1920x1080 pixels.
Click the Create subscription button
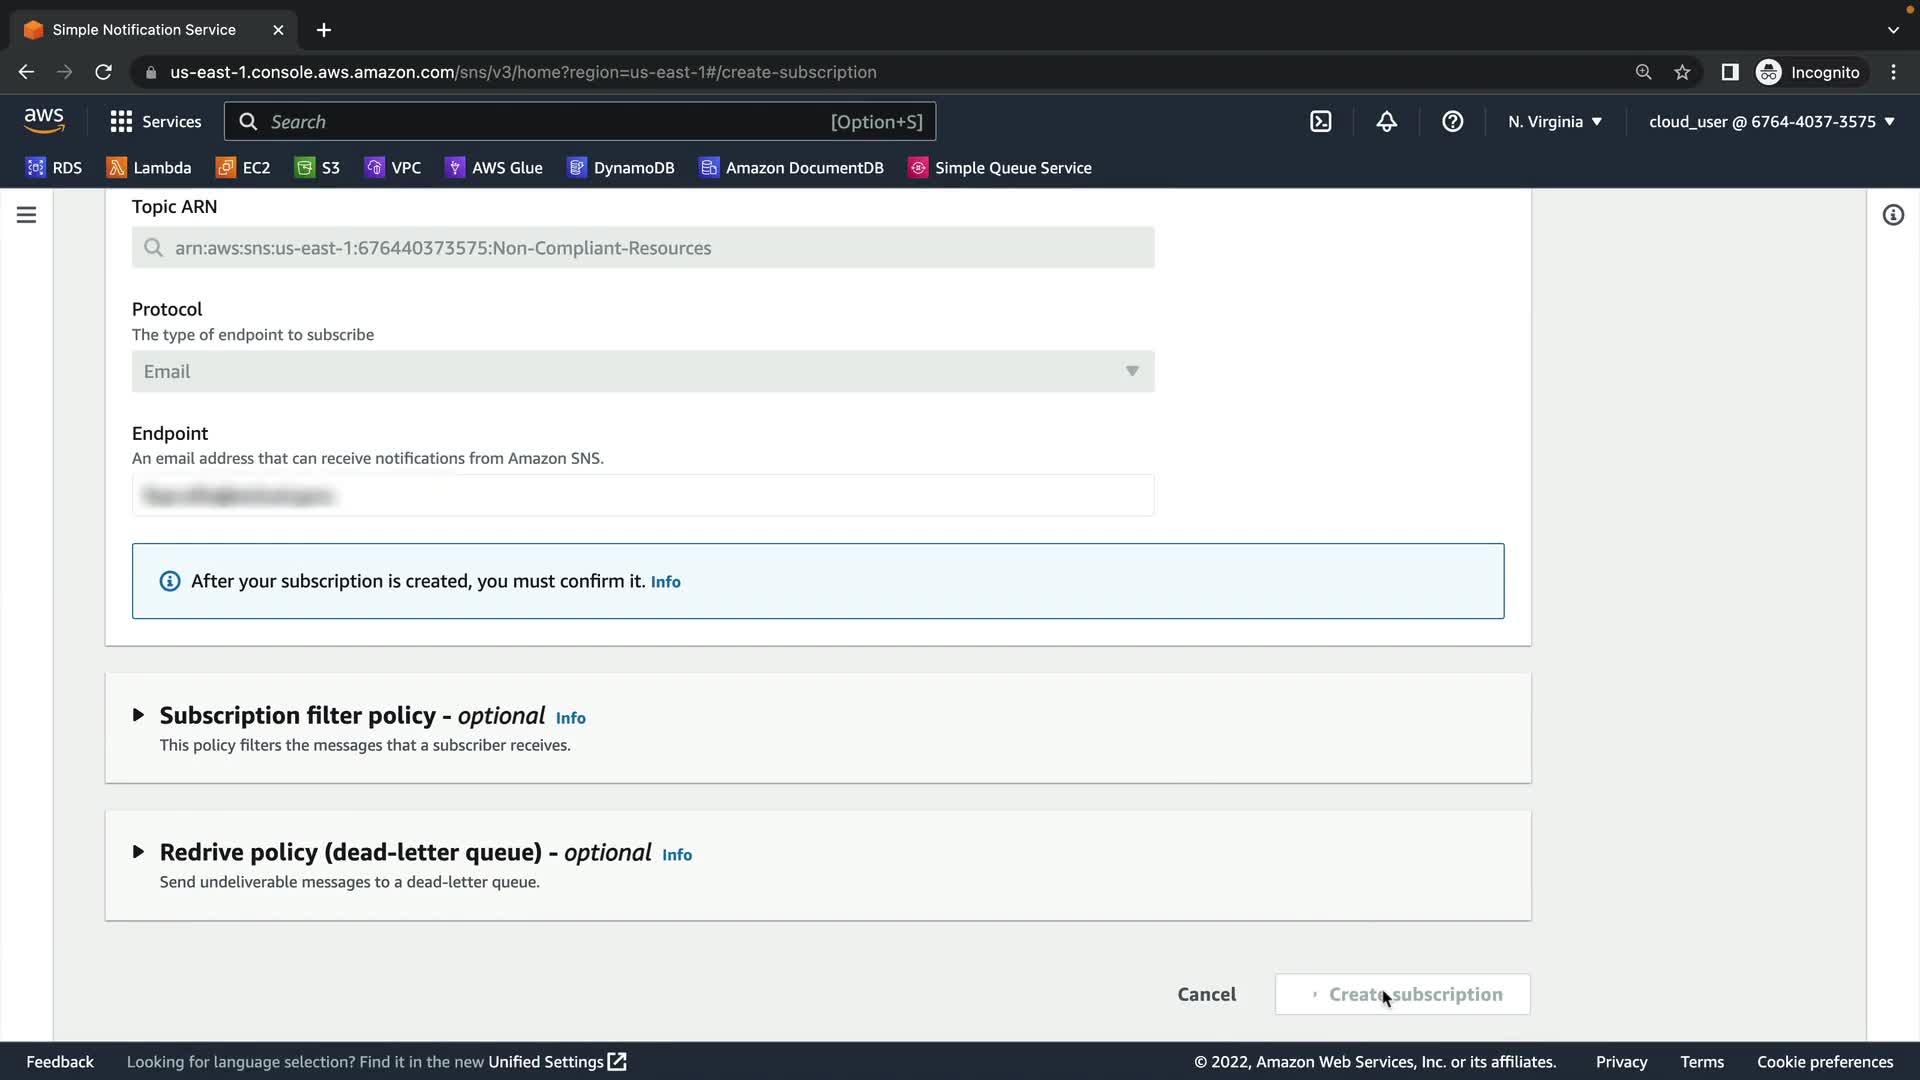coord(1402,994)
